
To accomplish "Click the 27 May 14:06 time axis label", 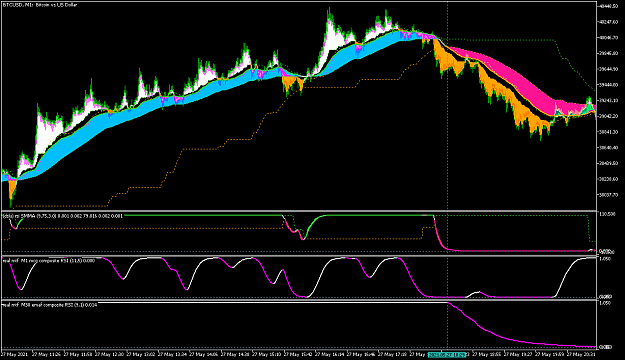I will point(203,354).
